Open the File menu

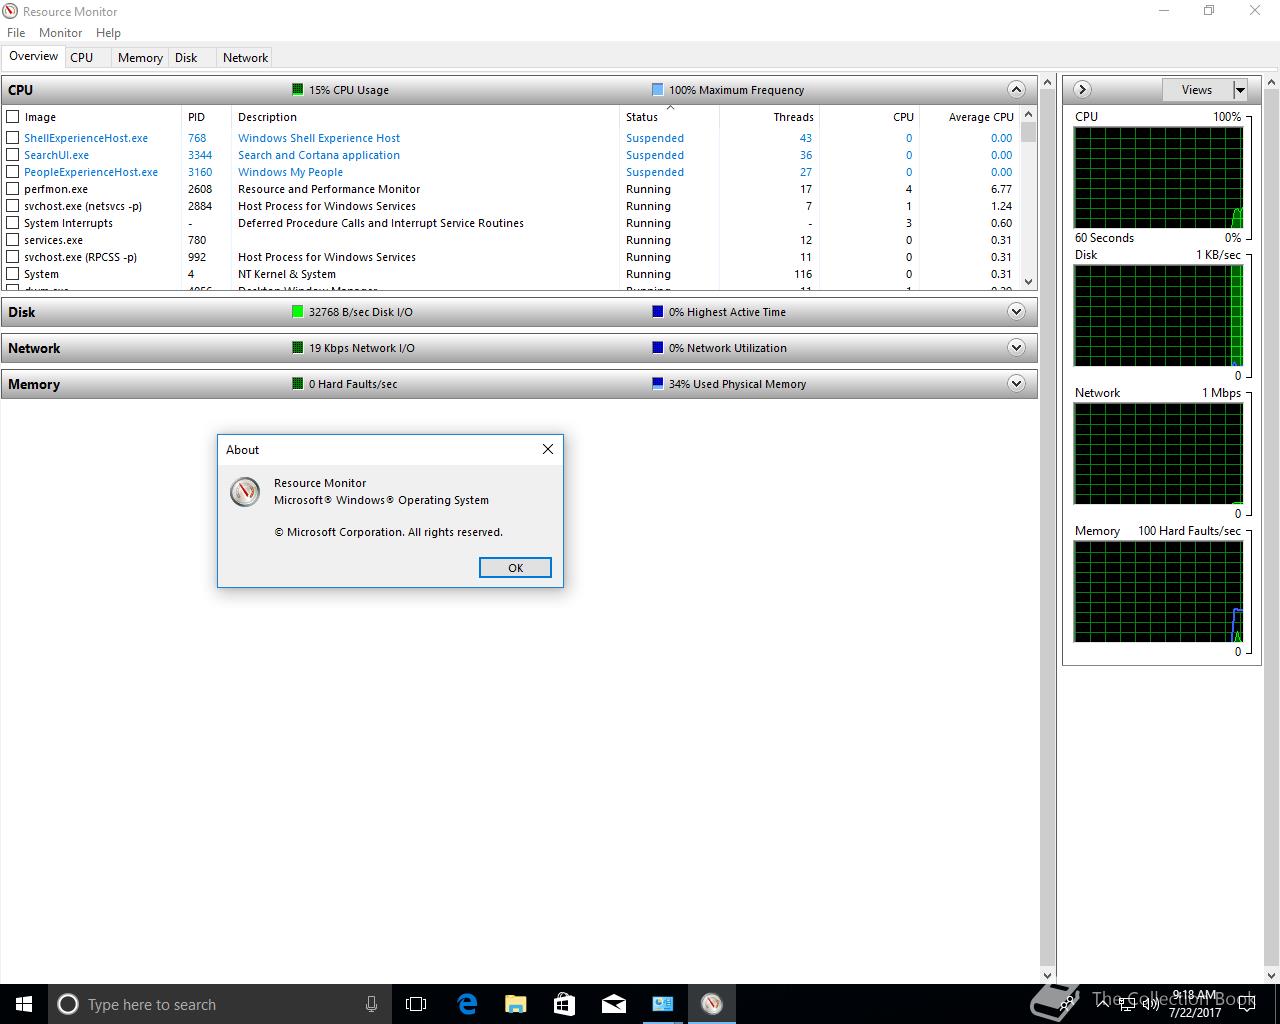point(16,33)
